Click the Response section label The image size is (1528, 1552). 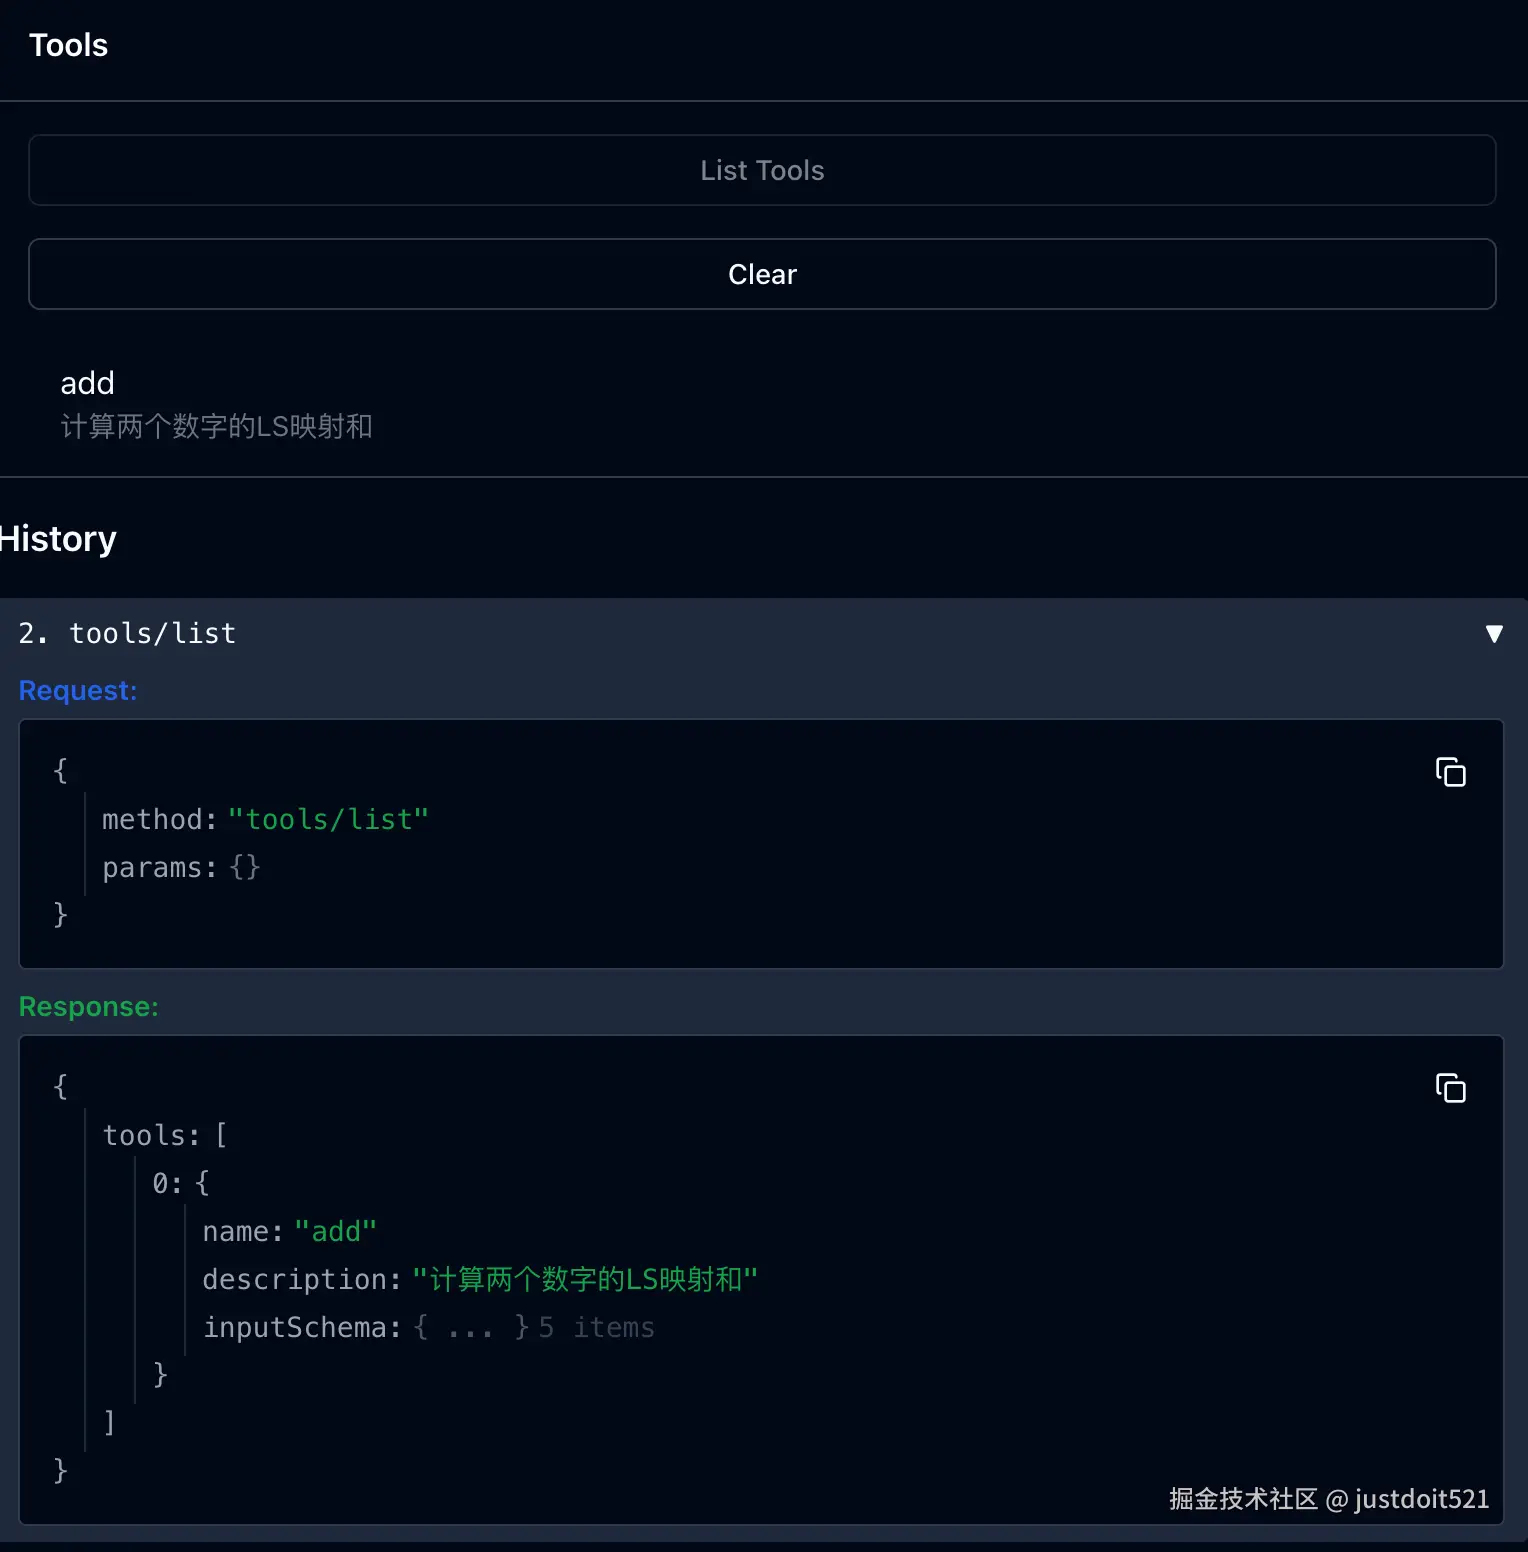[89, 1007]
